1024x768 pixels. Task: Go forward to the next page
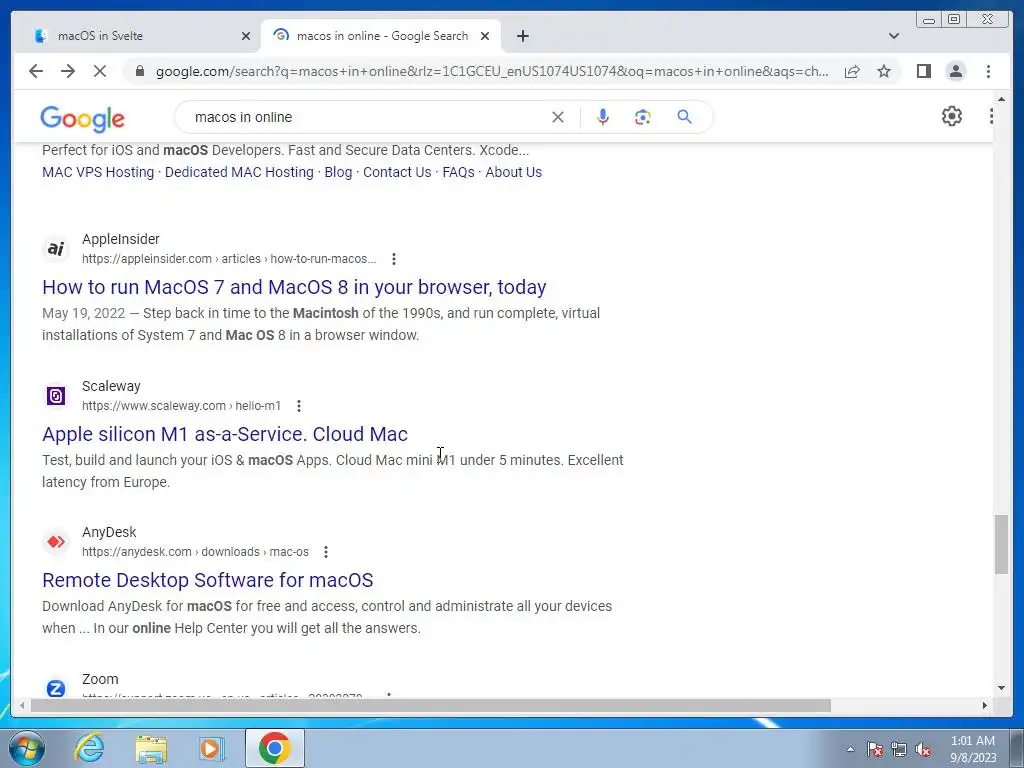pos(68,71)
